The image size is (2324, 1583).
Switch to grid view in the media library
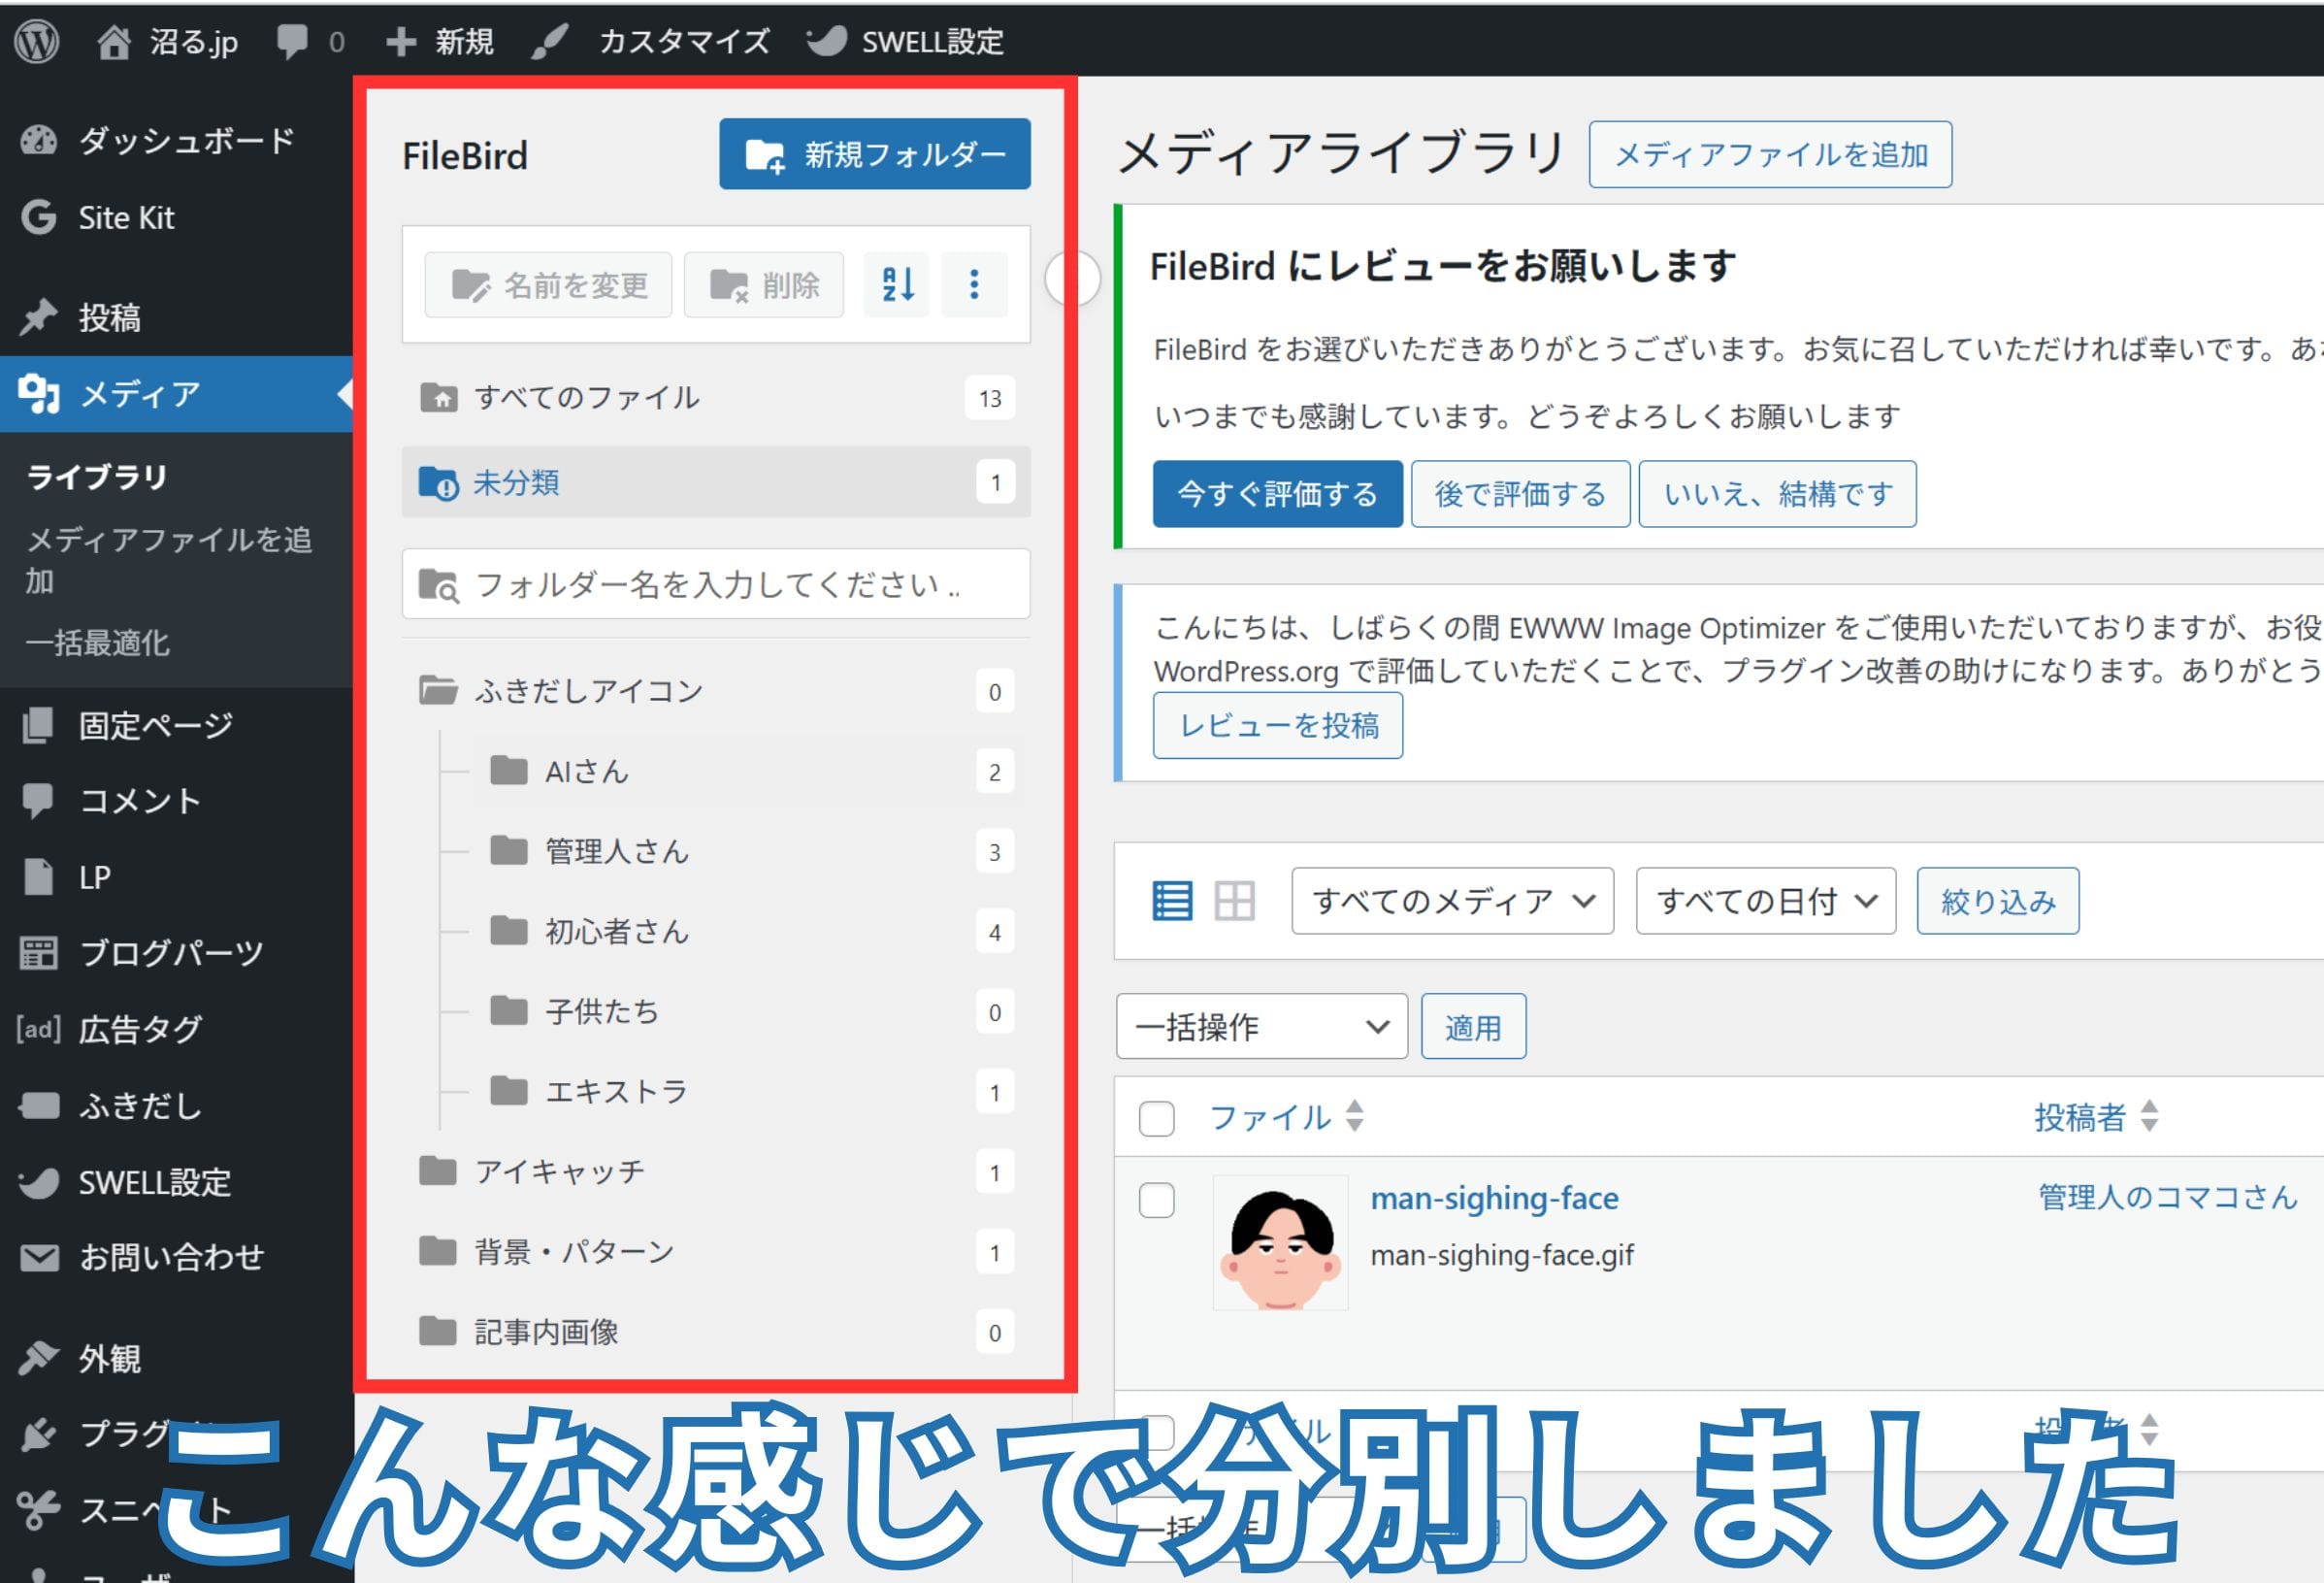point(1234,900)
